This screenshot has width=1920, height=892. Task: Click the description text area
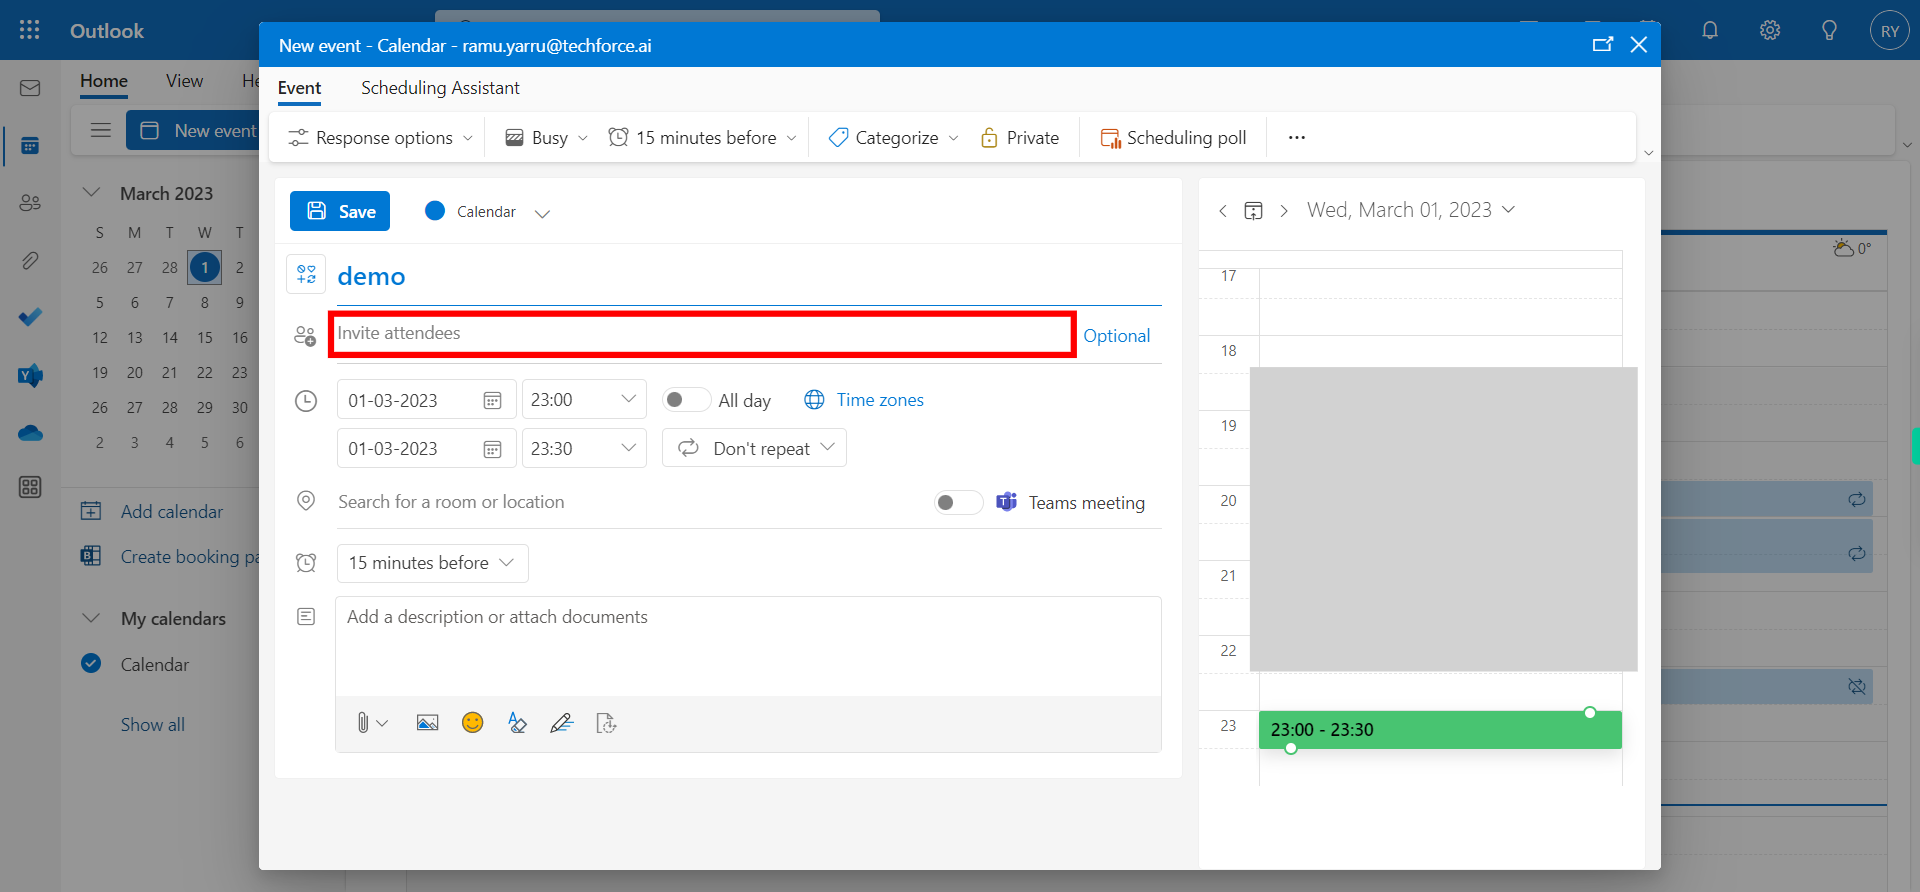748,646
